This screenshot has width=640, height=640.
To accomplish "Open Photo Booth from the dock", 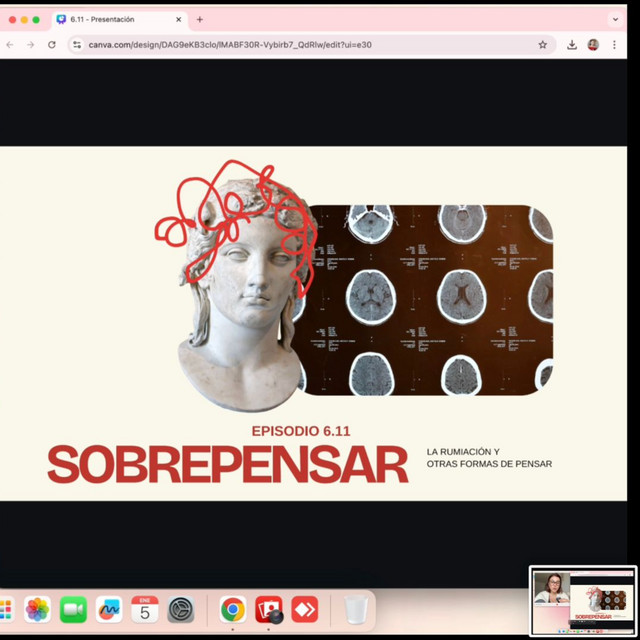I will point(269,609).
